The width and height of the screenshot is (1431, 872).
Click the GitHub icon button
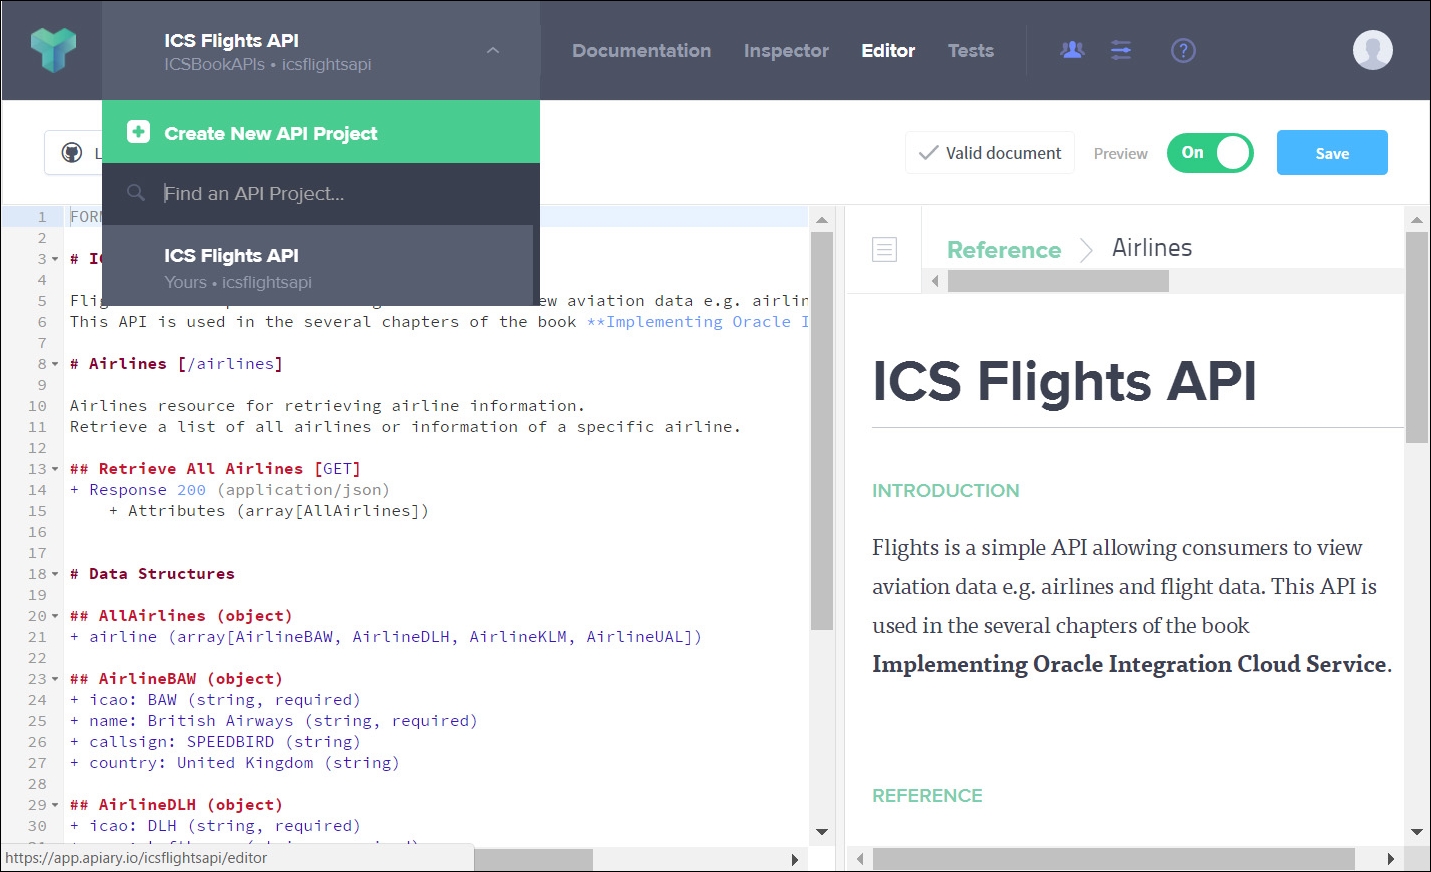[72, 153]
